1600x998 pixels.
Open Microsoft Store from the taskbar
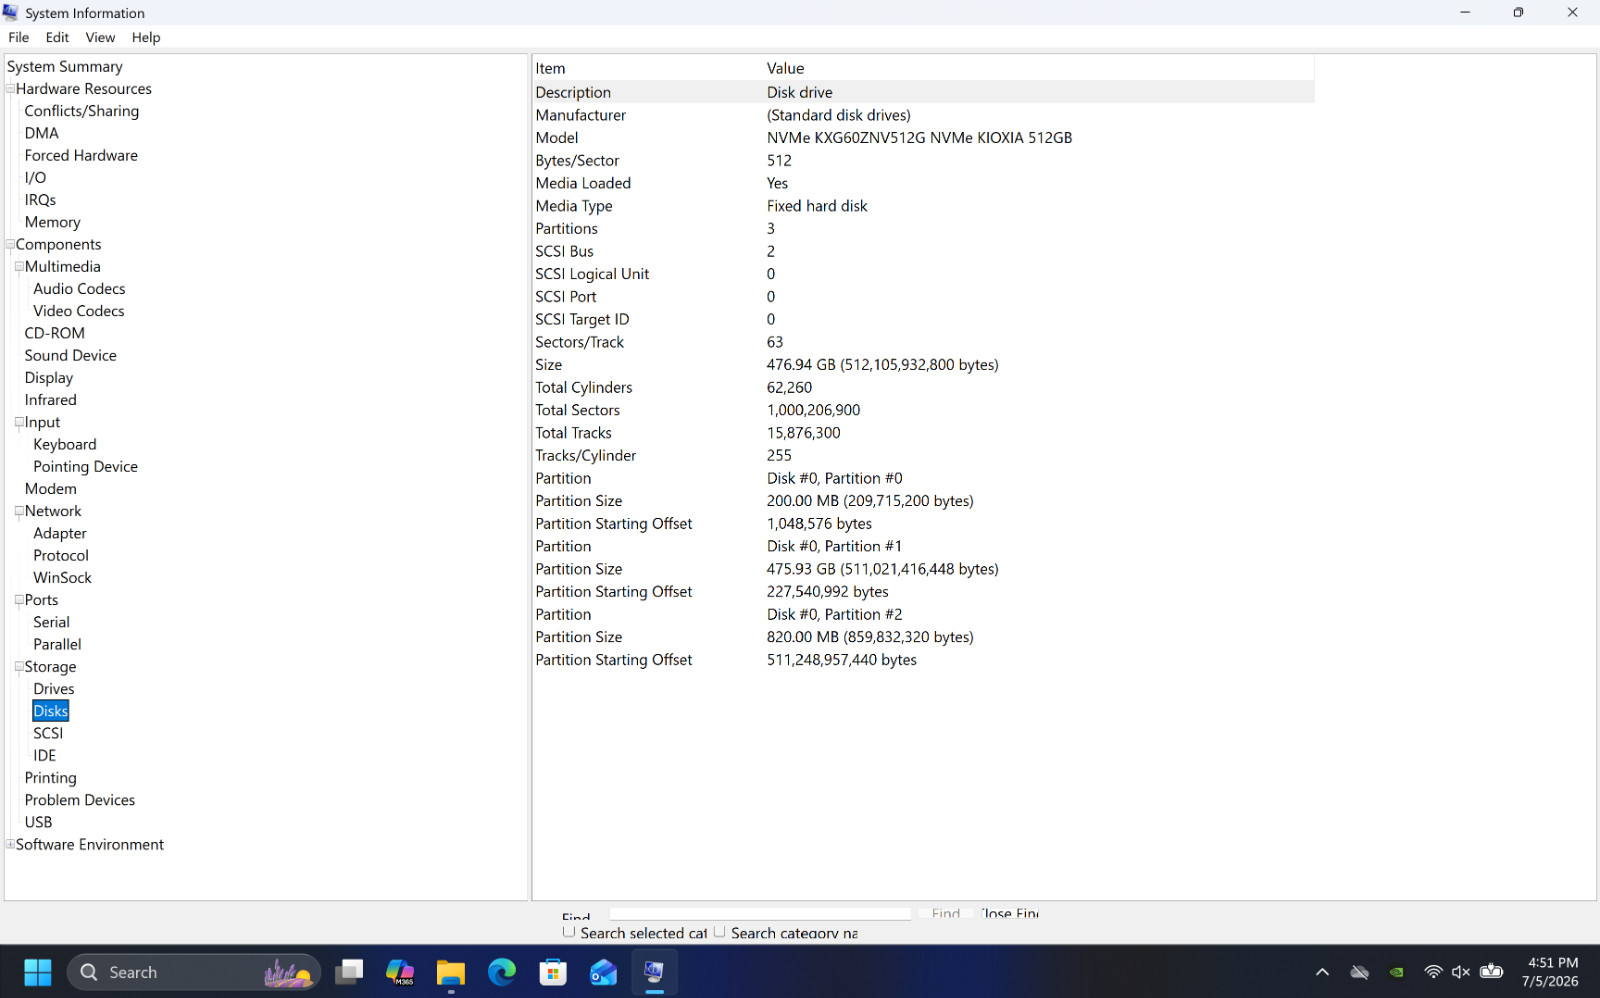(553, 972)
